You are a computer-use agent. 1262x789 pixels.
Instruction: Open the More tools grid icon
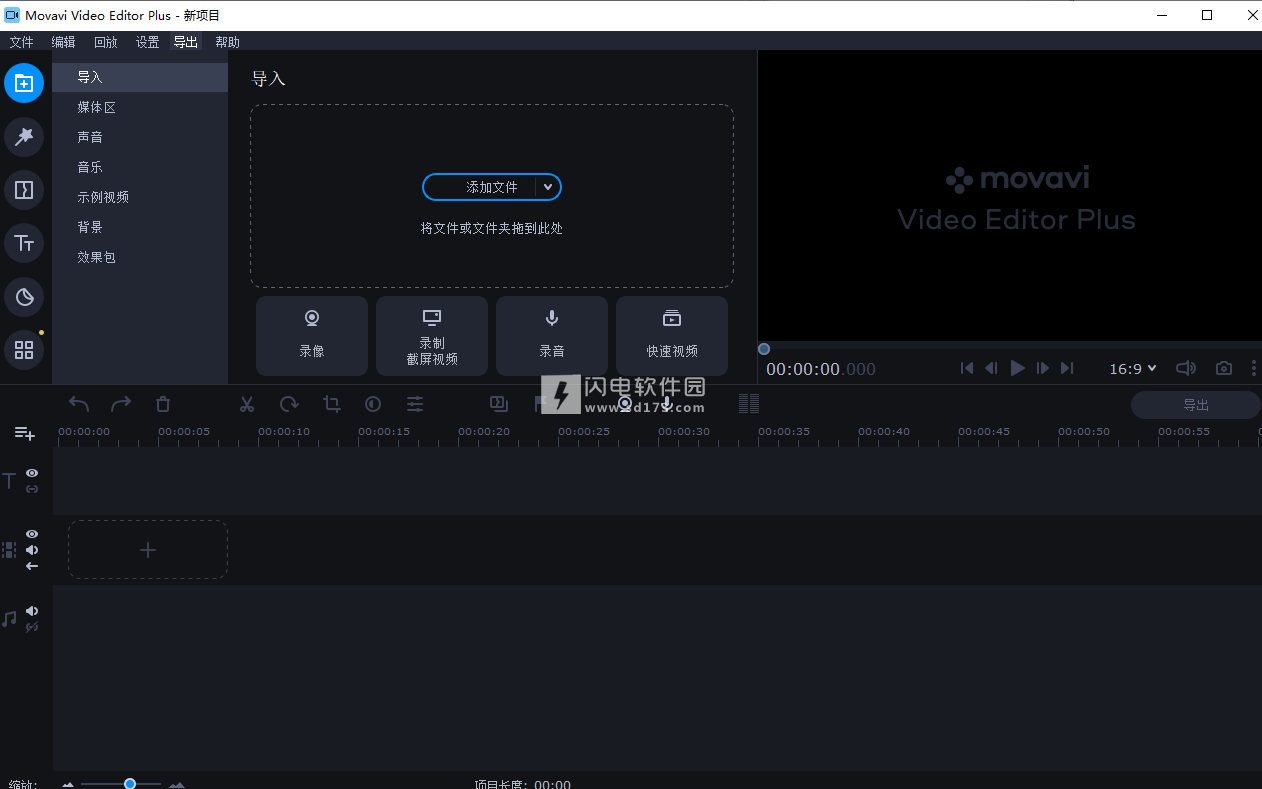coord(24,350)
